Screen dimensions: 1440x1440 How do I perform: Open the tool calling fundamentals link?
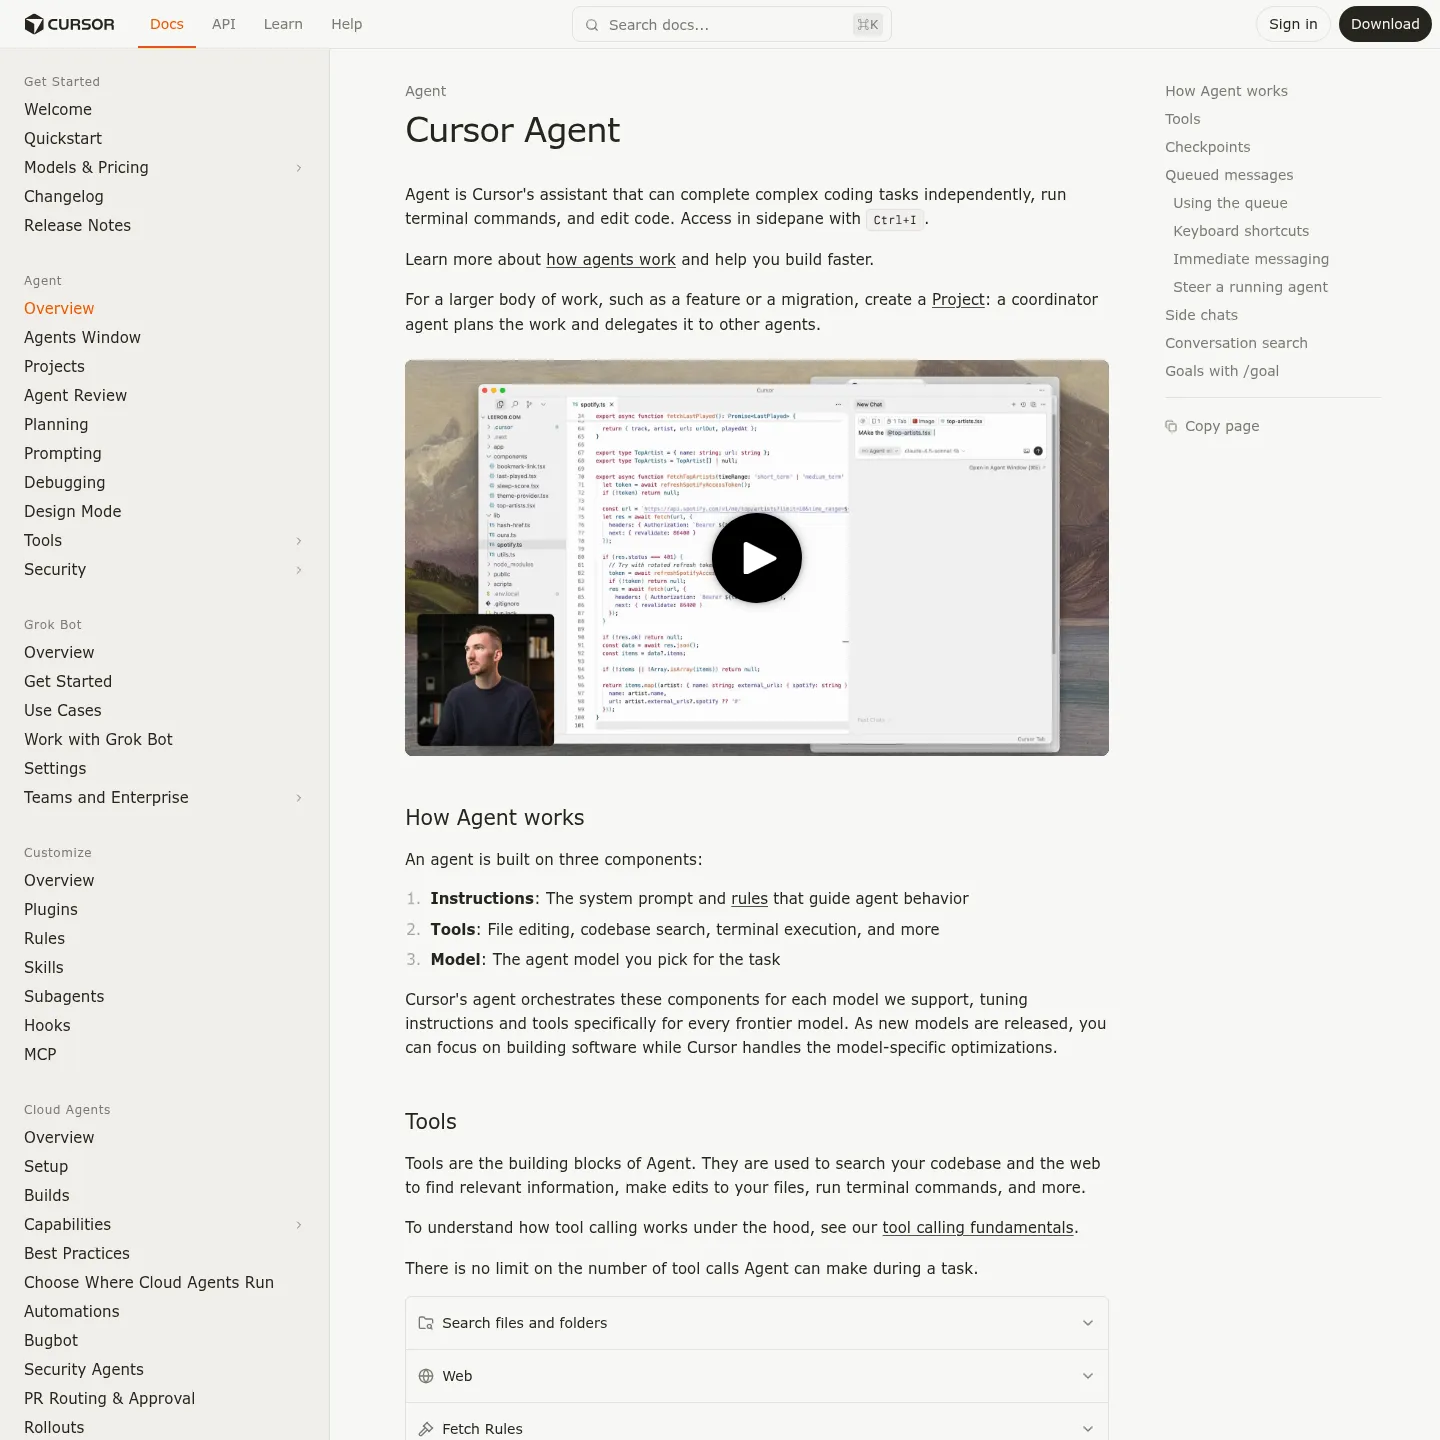tap(978, 1228)
